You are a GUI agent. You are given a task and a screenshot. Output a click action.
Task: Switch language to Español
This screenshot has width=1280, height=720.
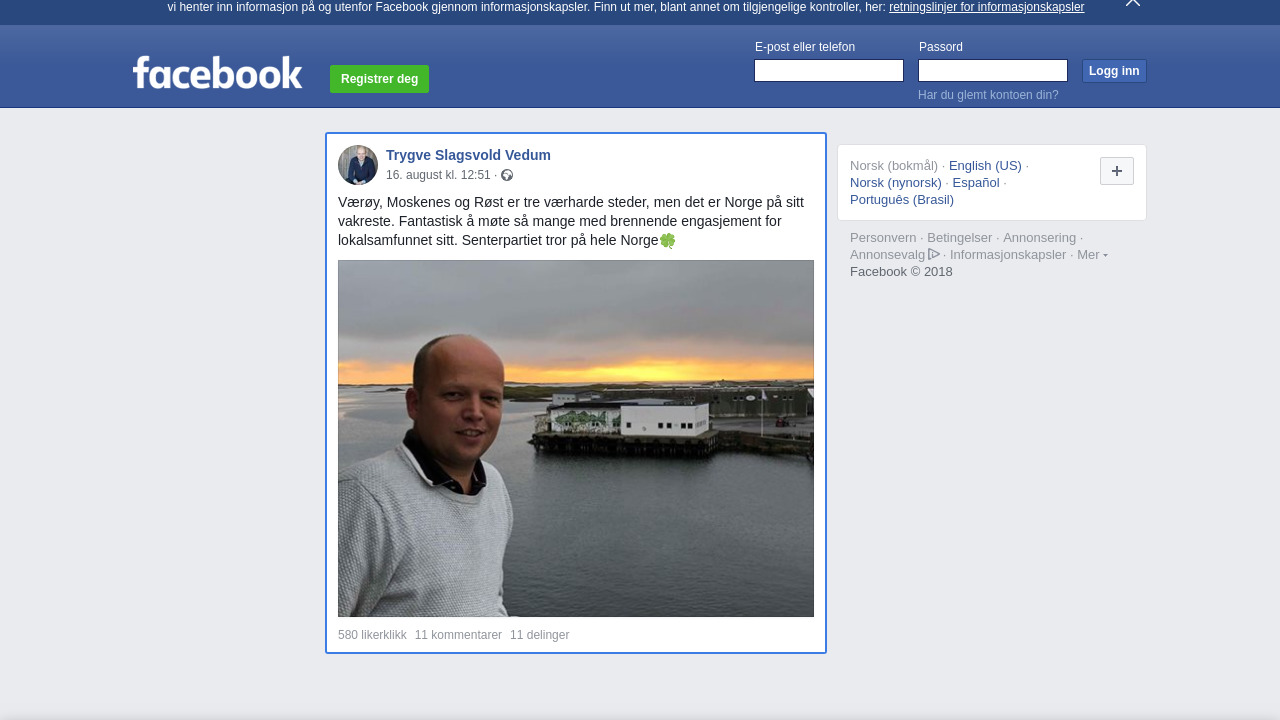[x=976, y=183]
